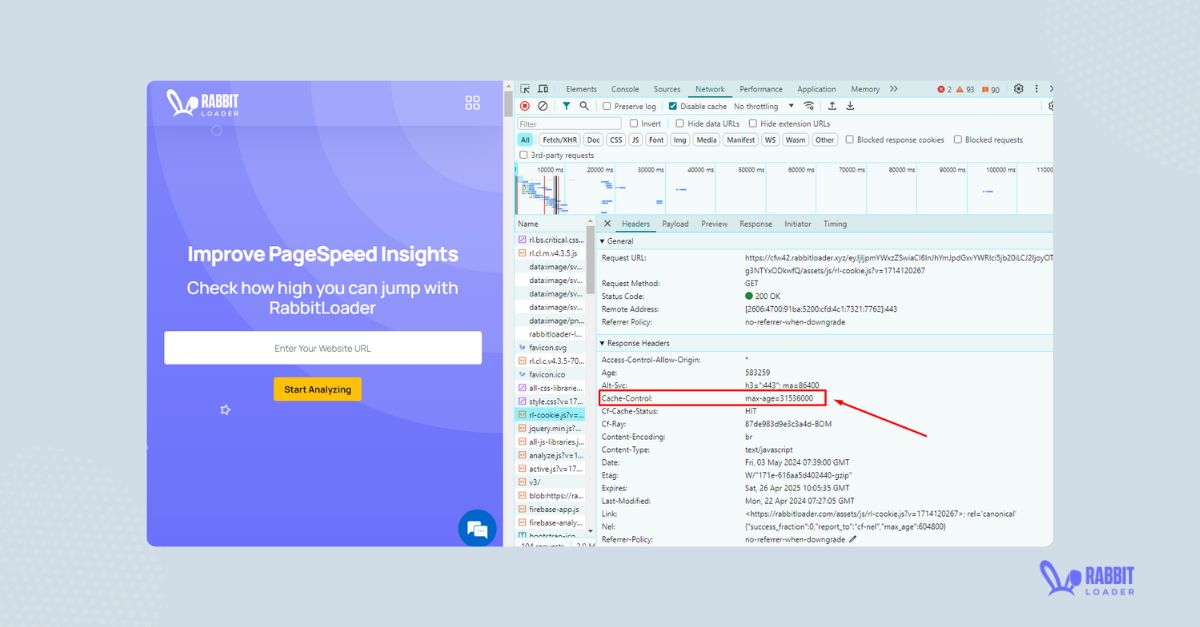Check the 3rd-party requests checkbox

(523, 155)
